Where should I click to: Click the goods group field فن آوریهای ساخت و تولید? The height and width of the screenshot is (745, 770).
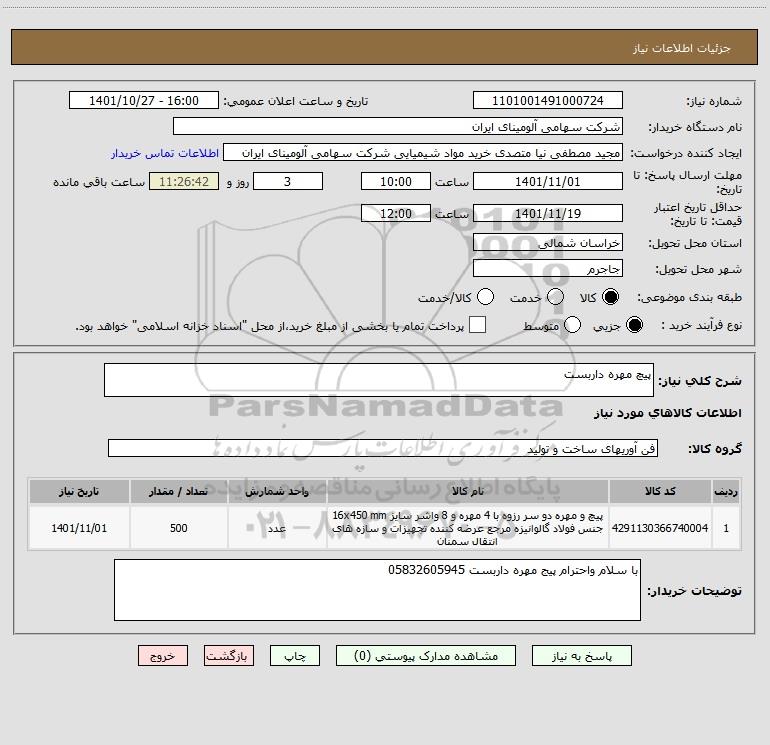point(383,448)
